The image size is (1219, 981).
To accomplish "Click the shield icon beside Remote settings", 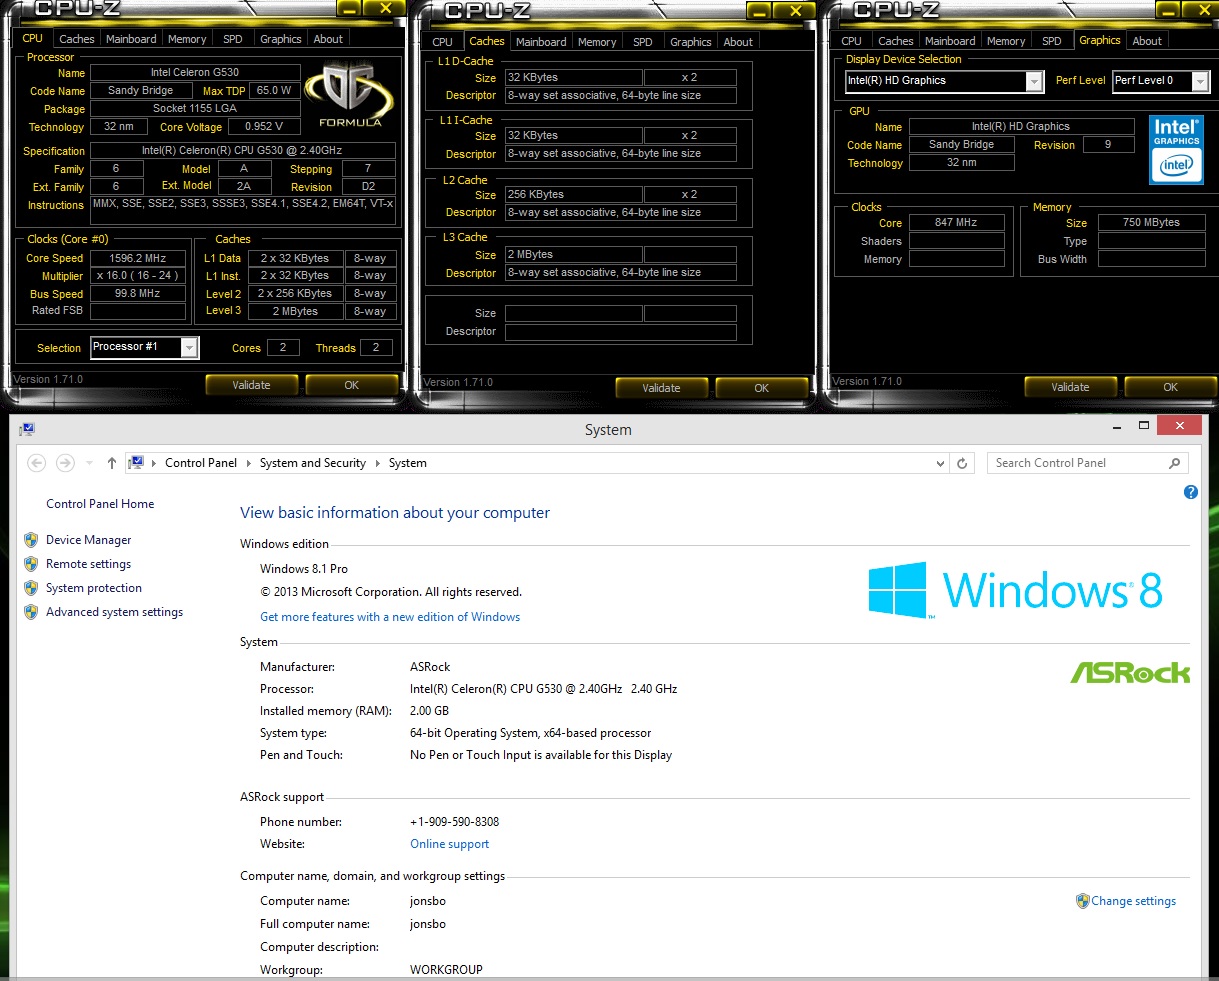I will (31, 564).
